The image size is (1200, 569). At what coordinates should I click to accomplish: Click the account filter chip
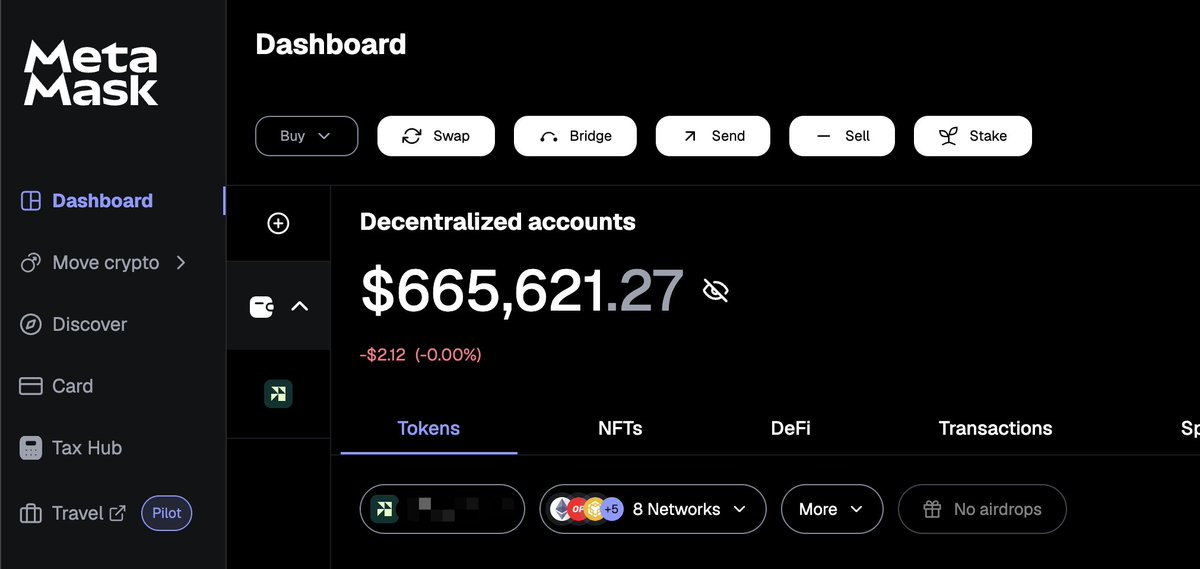tap(441, 509)
